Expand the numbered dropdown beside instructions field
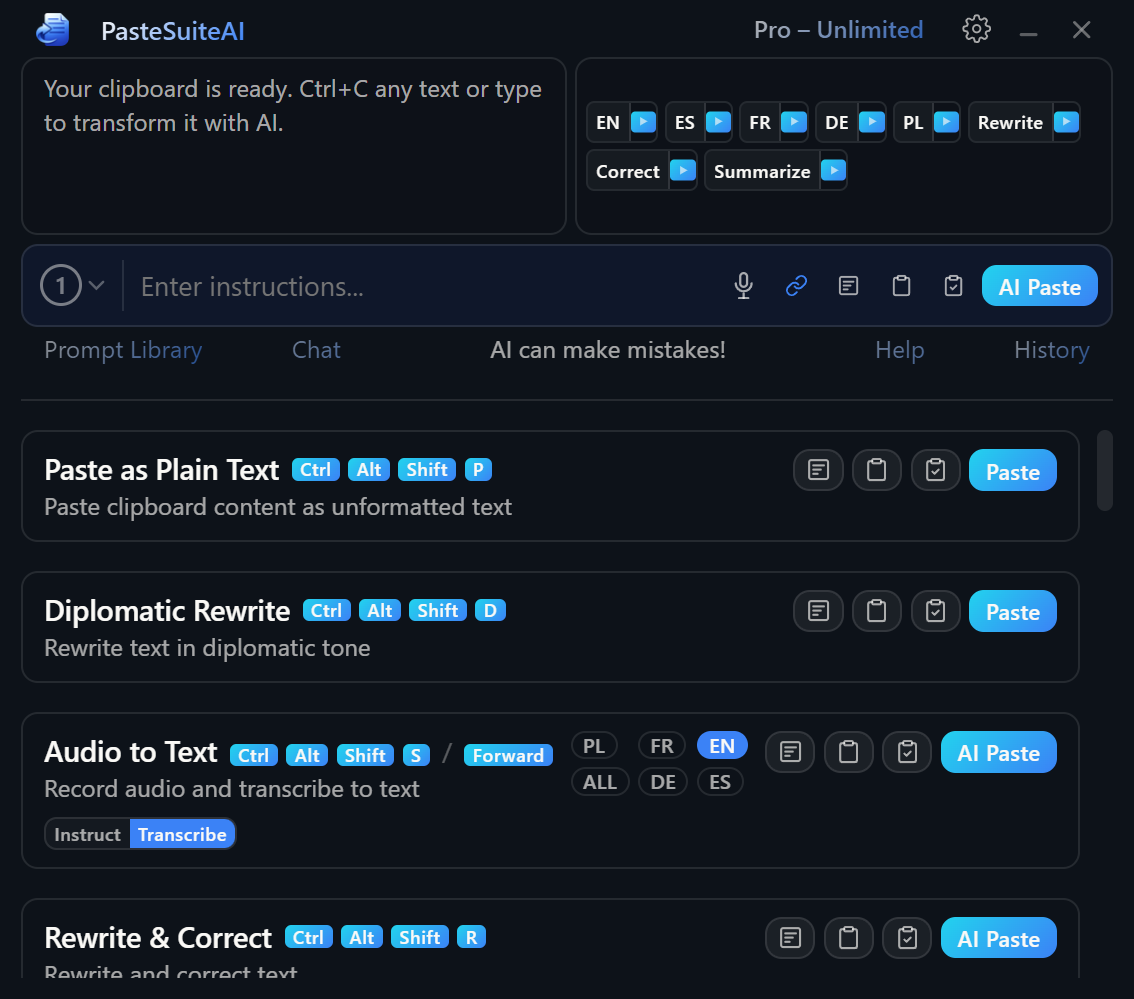This screenshot has height=999, width=1134. (x=73, y=286)
